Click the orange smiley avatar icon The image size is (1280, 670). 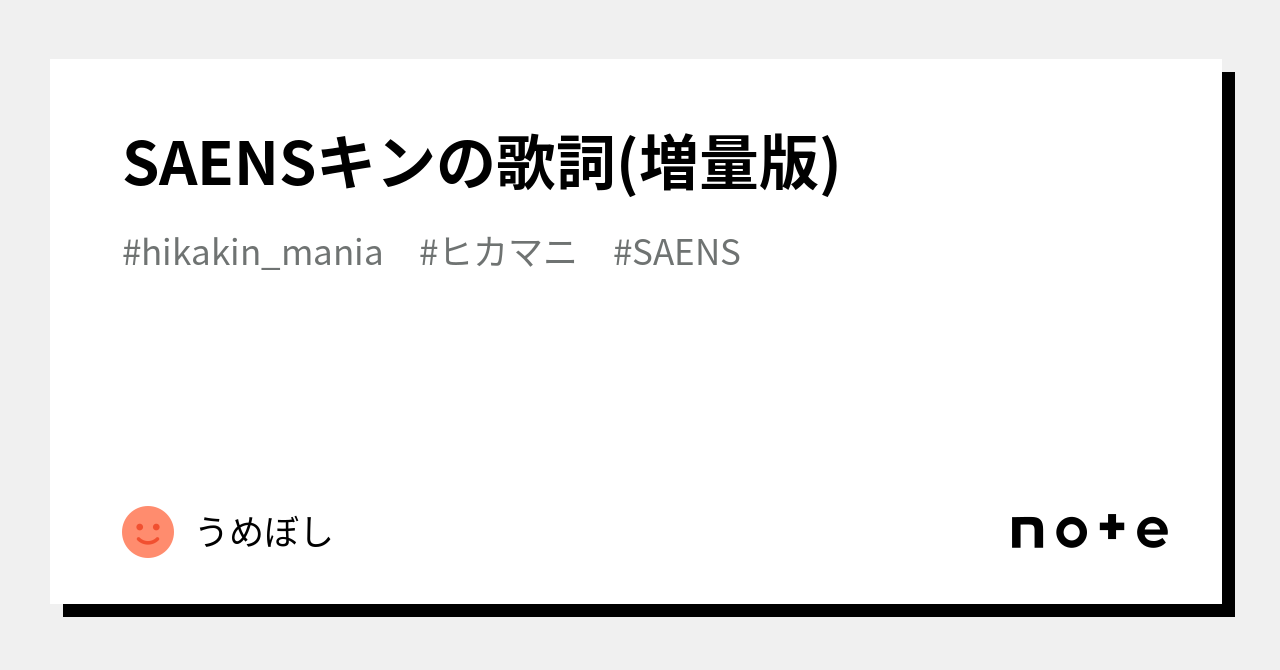tap(148, 532)
